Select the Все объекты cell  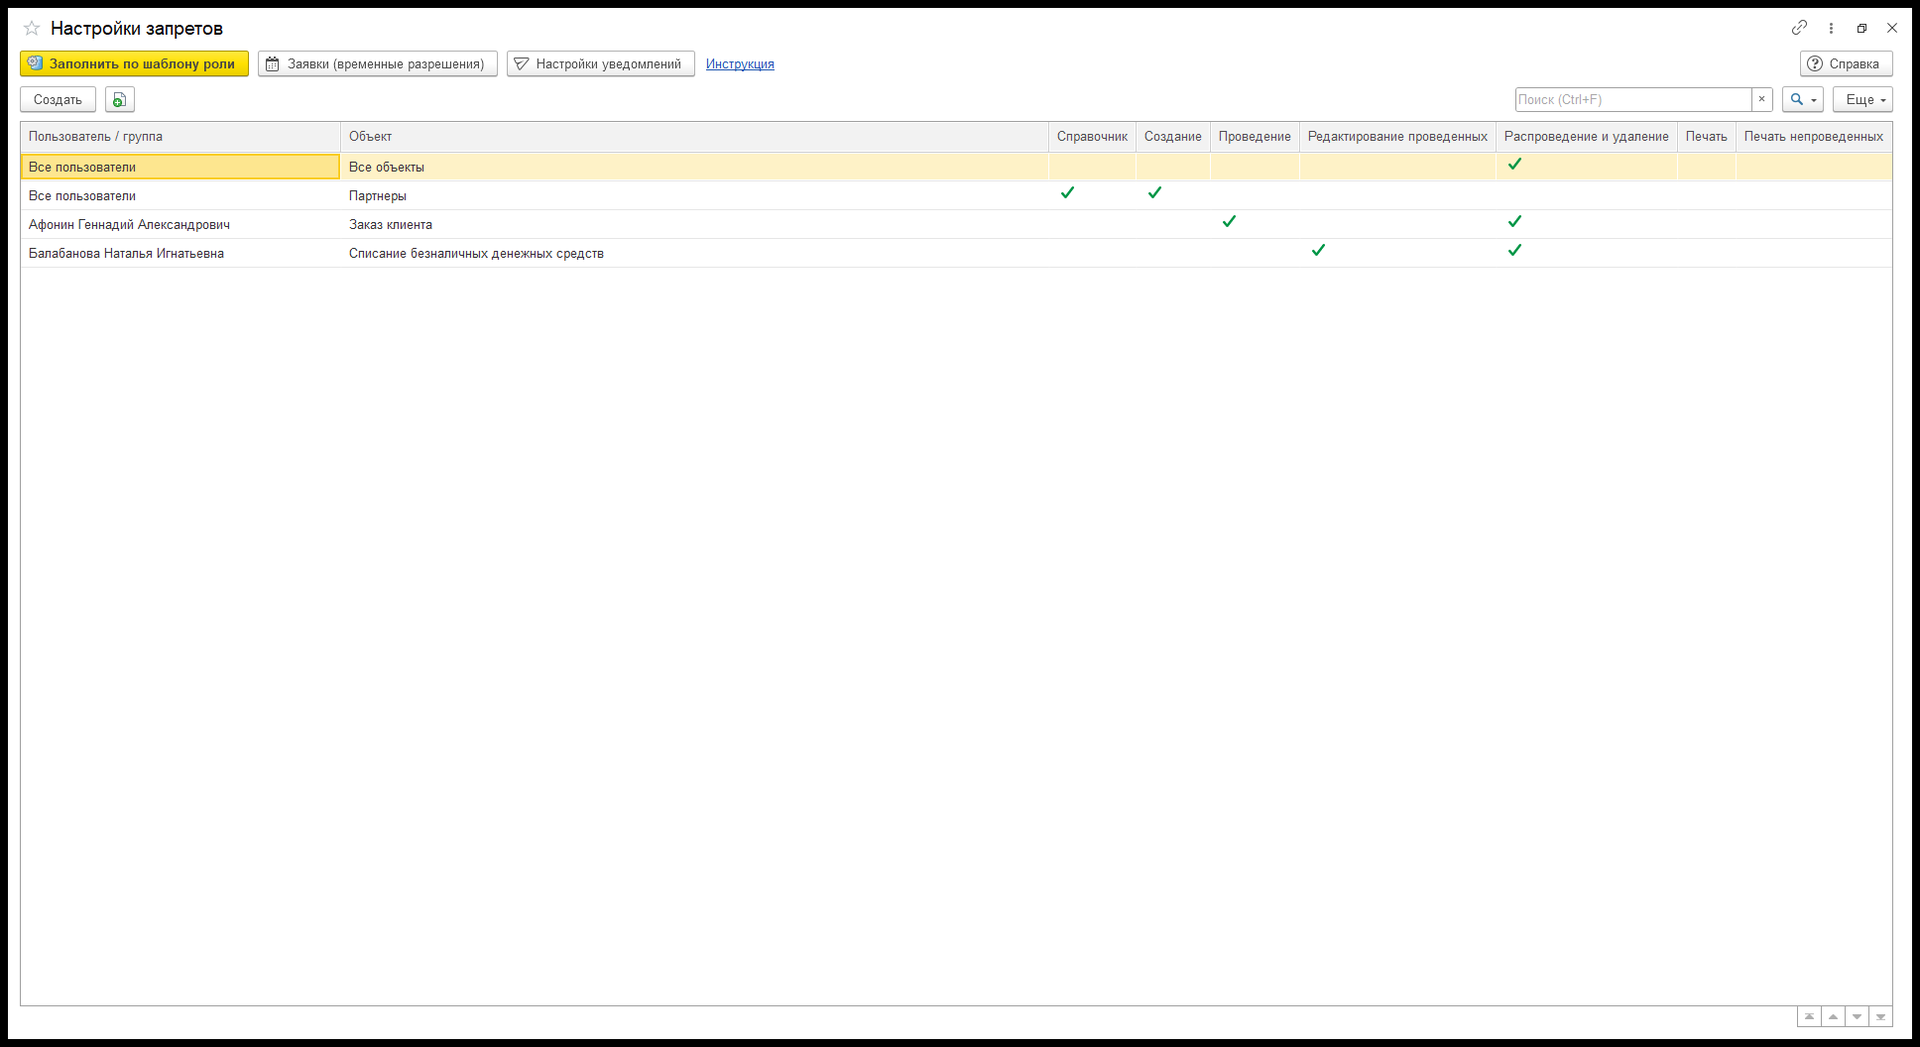click(694, 167)
